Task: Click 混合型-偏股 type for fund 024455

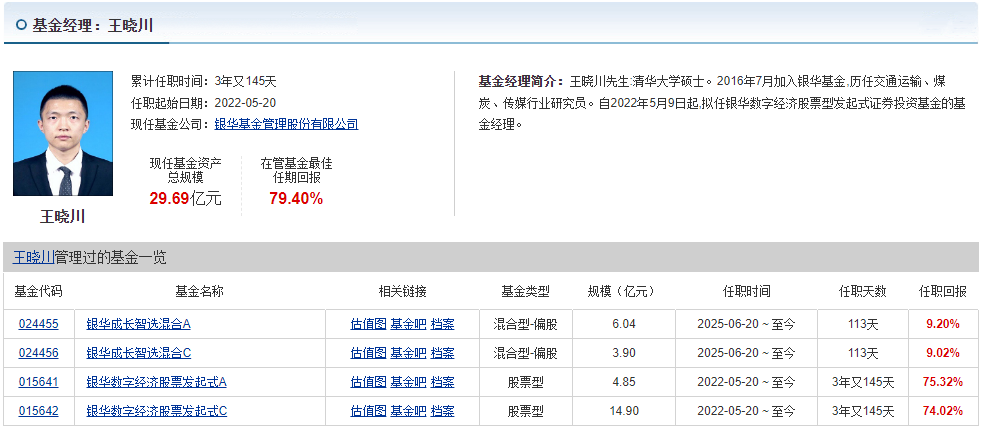Action: click(x=525, y=324)
